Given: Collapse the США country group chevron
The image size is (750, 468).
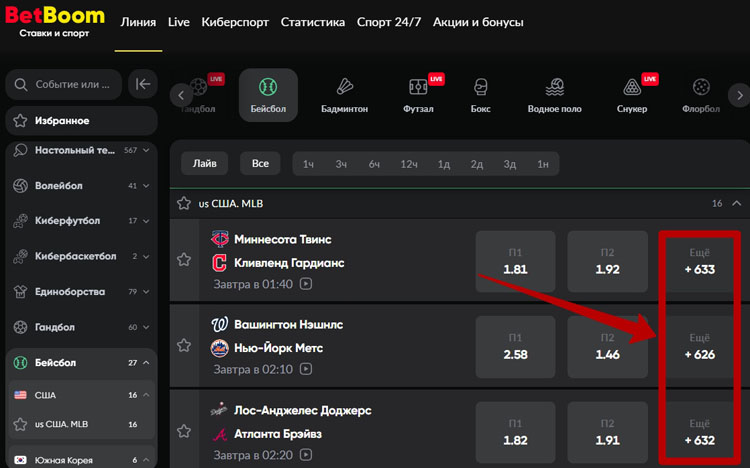Looking at the screenshot, I should (146, 395).
